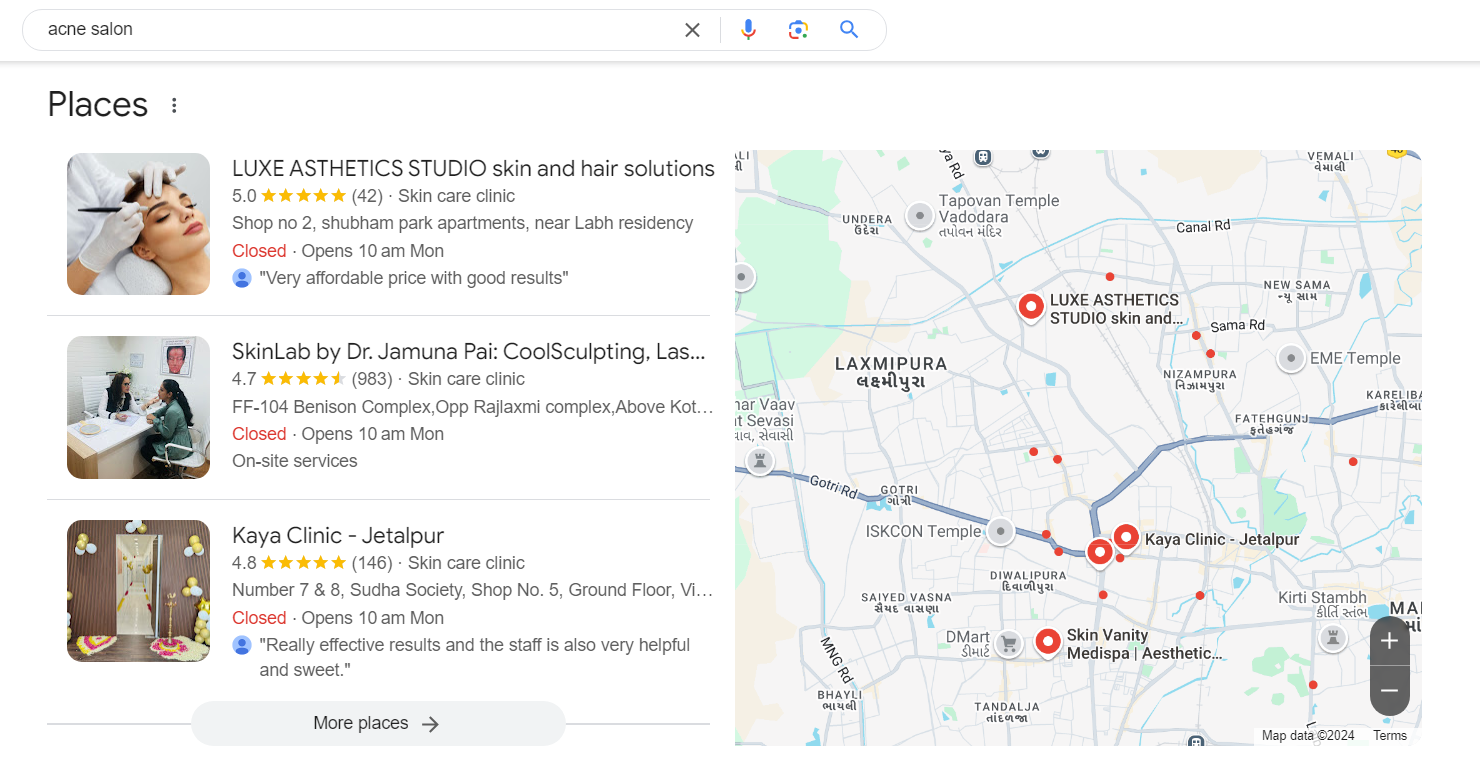Click the small red dot near Sama Rd
The width and height of the screenshot is (1480, 765).
[1196, 336]
